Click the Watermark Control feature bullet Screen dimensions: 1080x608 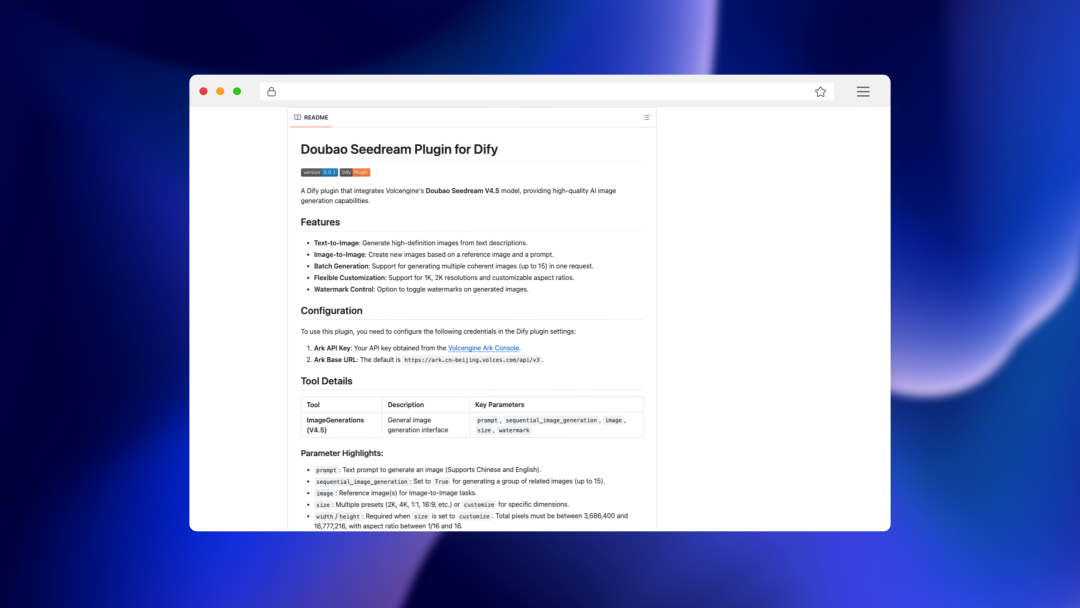pyautogui.click(x=421, y=290)
